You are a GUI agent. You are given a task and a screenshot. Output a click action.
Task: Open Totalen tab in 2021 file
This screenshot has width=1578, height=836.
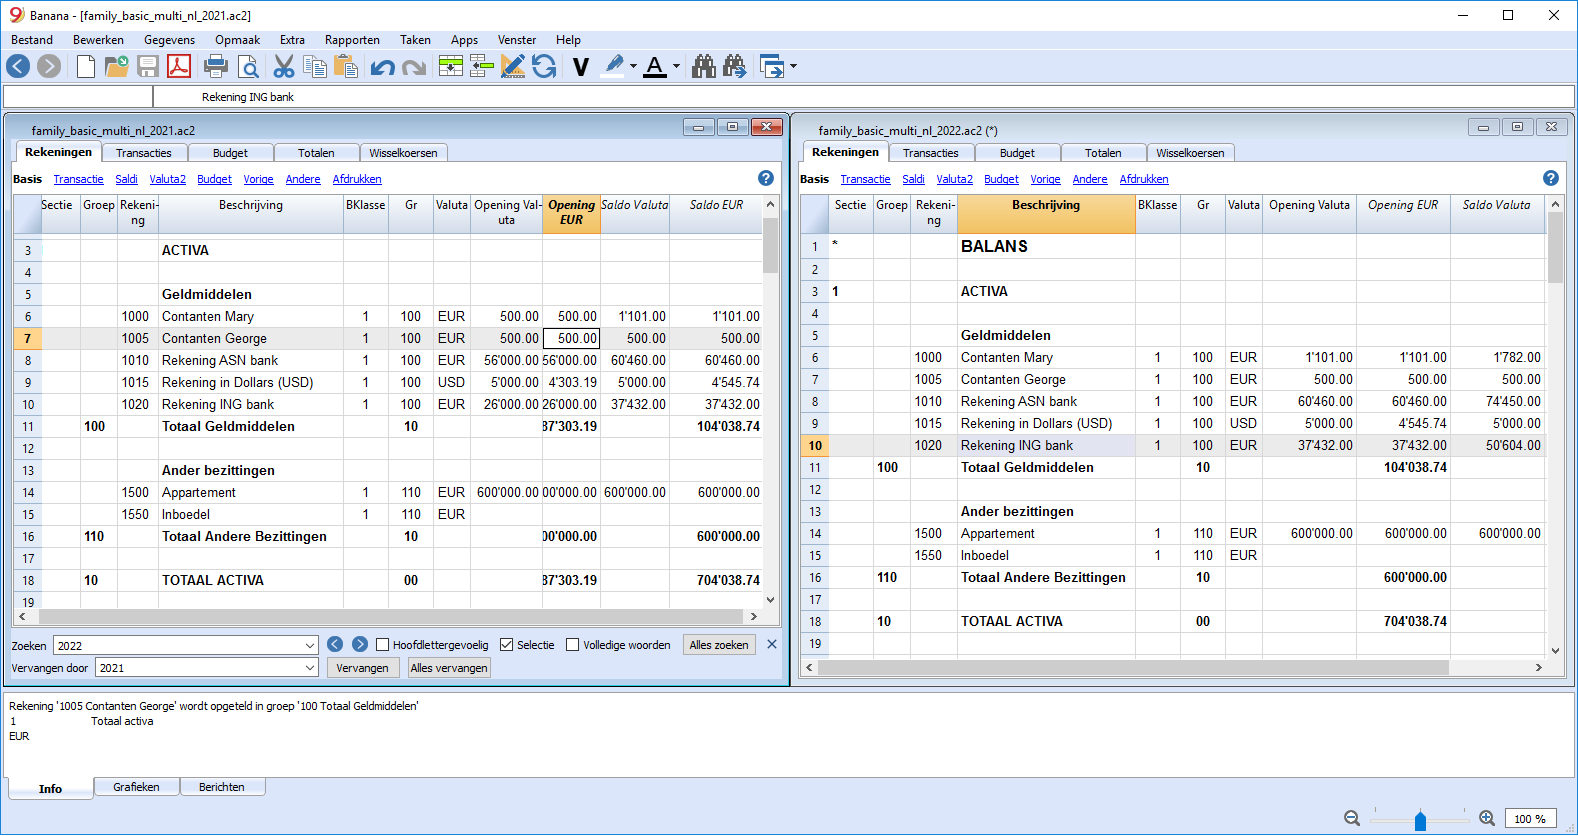pyautogui.click(x=316, y=153)
